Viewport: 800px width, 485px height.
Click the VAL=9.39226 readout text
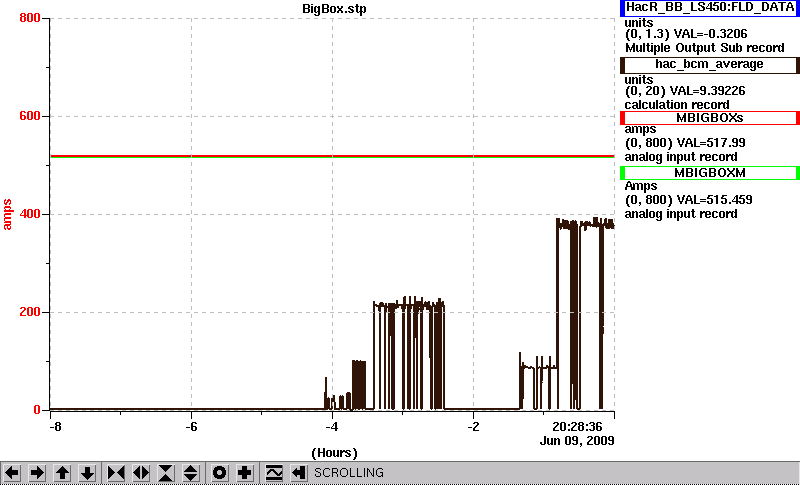710,91
